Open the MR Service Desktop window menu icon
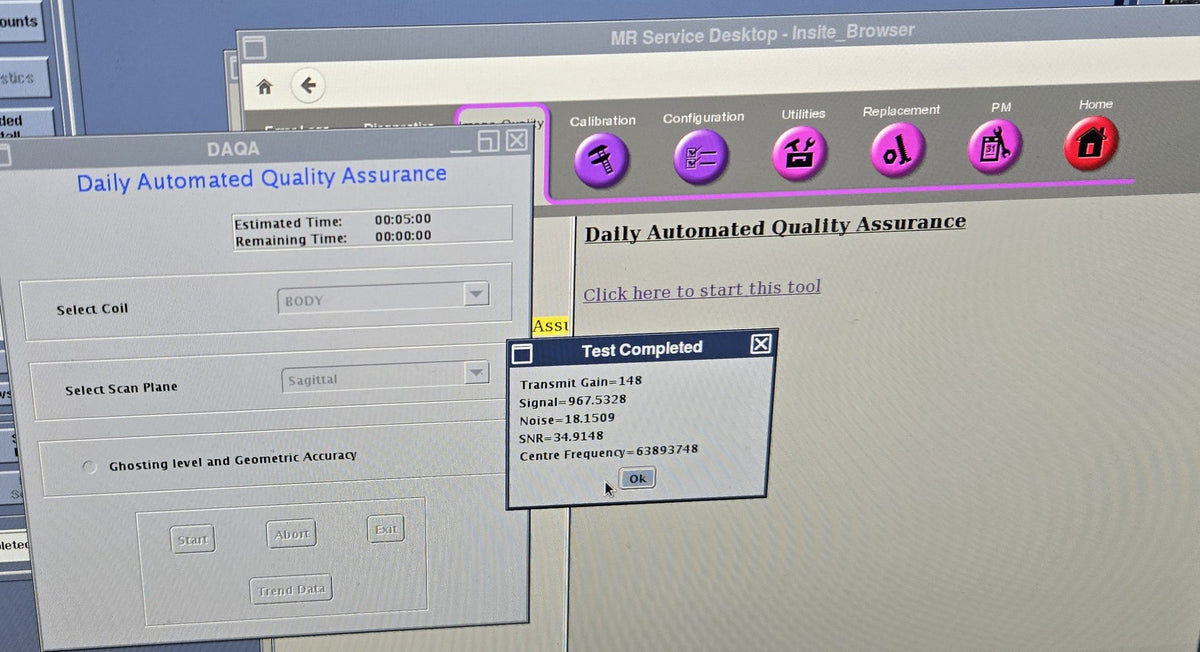Viewport: 1200px width, 652px height. click(x=254, y=48)
